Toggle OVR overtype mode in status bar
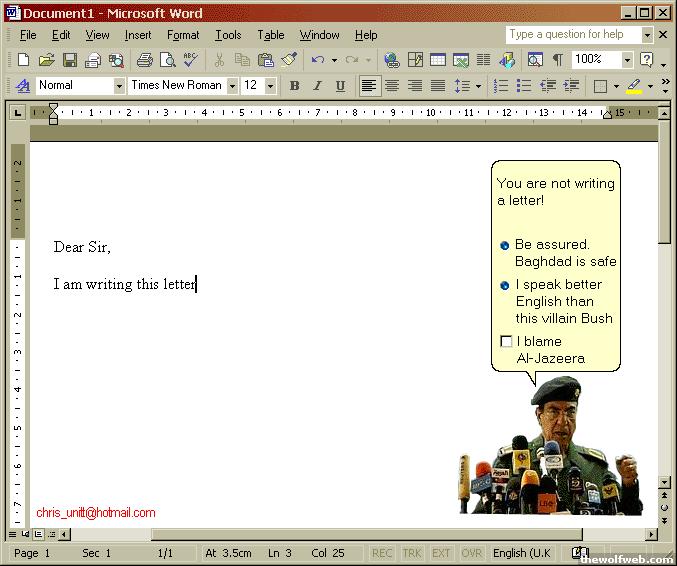The image size is (677, 566). (471, 553)
